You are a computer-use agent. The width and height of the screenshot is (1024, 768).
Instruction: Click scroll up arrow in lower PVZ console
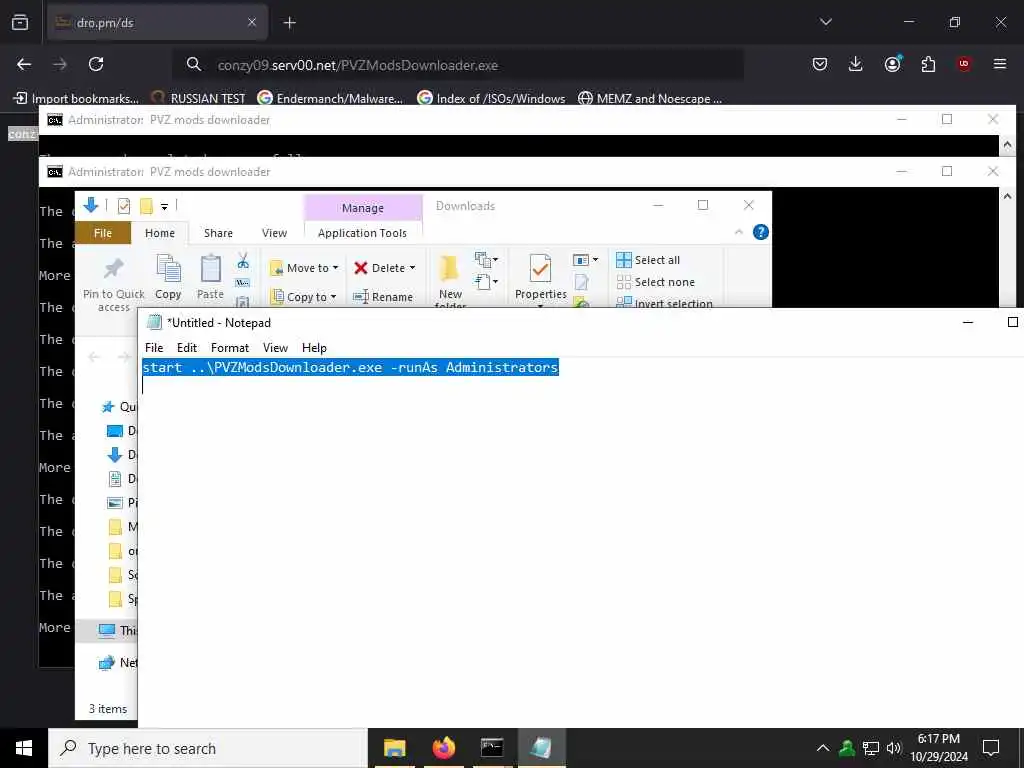click(x=1008, y=197)
